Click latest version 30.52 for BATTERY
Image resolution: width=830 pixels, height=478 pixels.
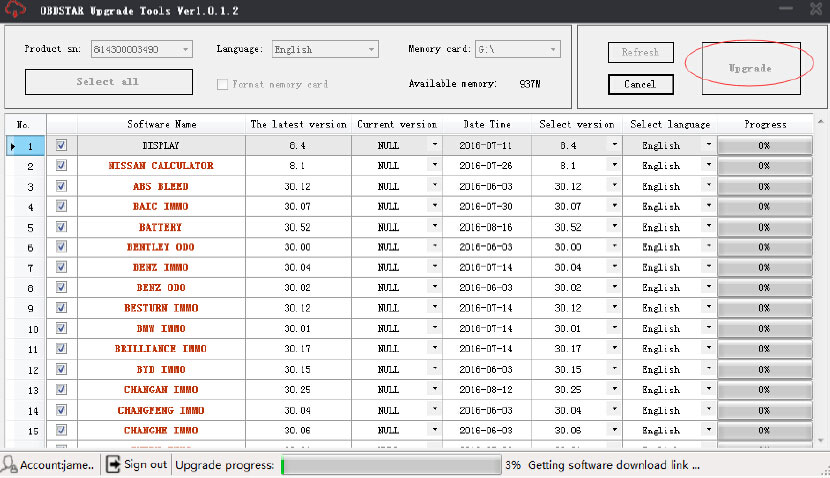(297, 227)
